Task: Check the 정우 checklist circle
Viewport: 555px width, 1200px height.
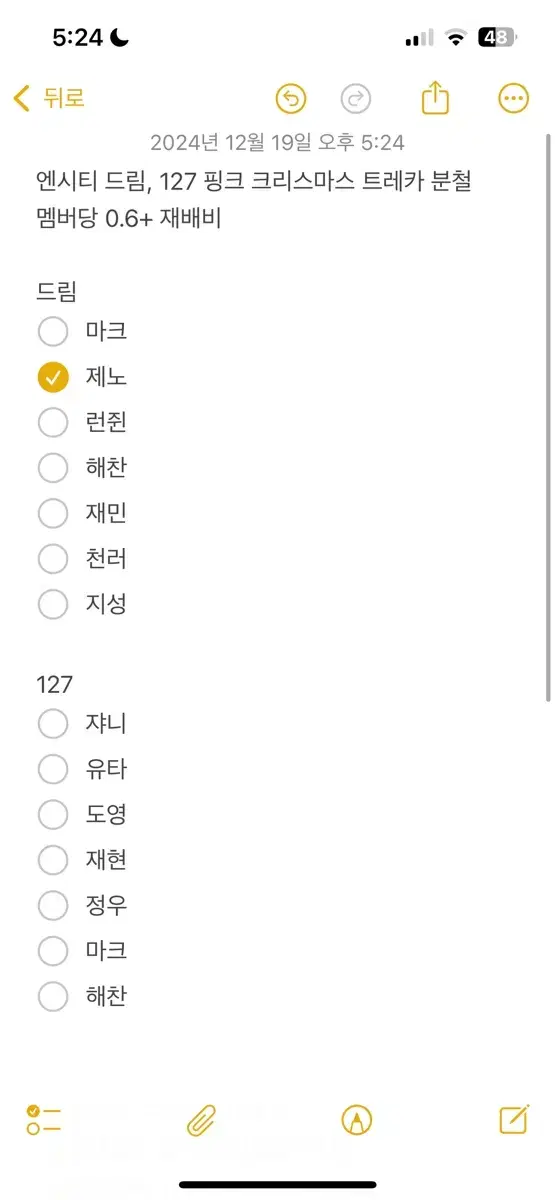Action: 53,905
